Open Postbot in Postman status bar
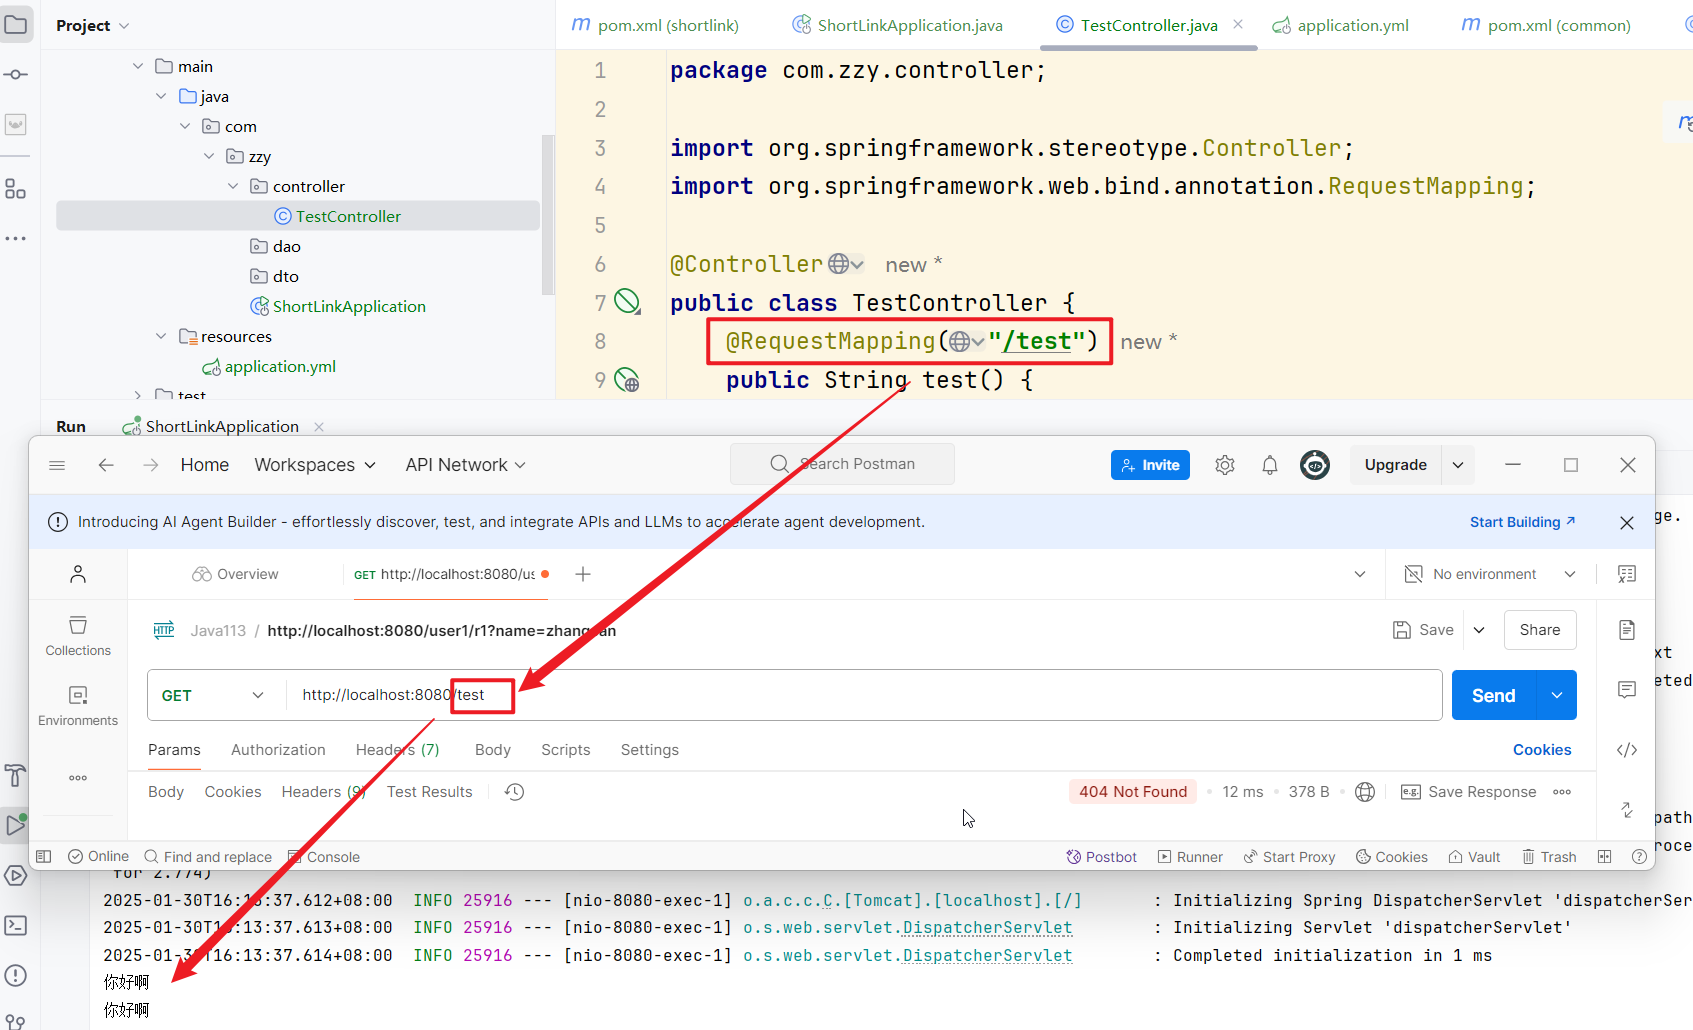 click(1102, 857)
